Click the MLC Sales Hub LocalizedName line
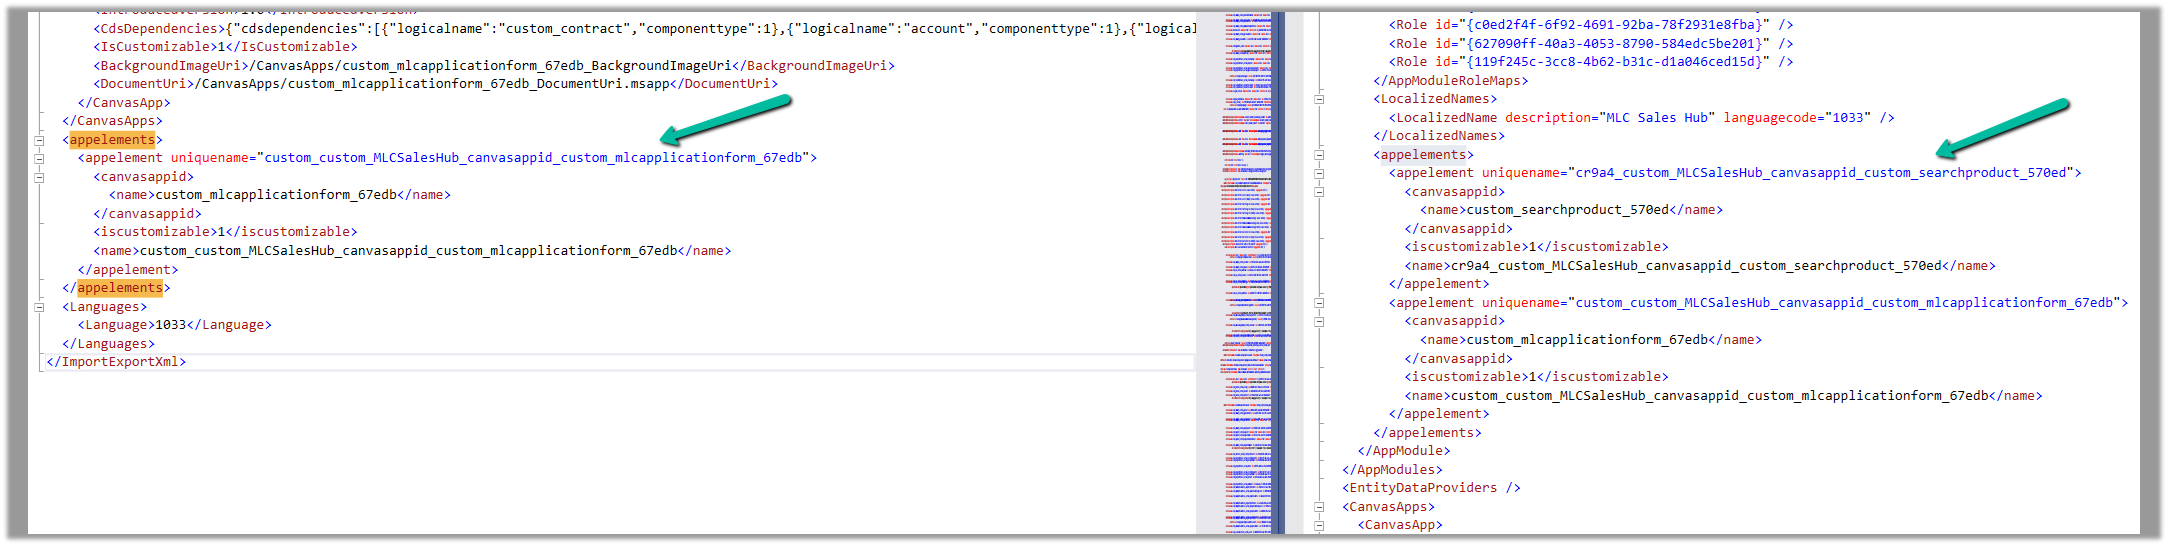Screen dimensions: 2168x546 click(x=1640, y=118)
